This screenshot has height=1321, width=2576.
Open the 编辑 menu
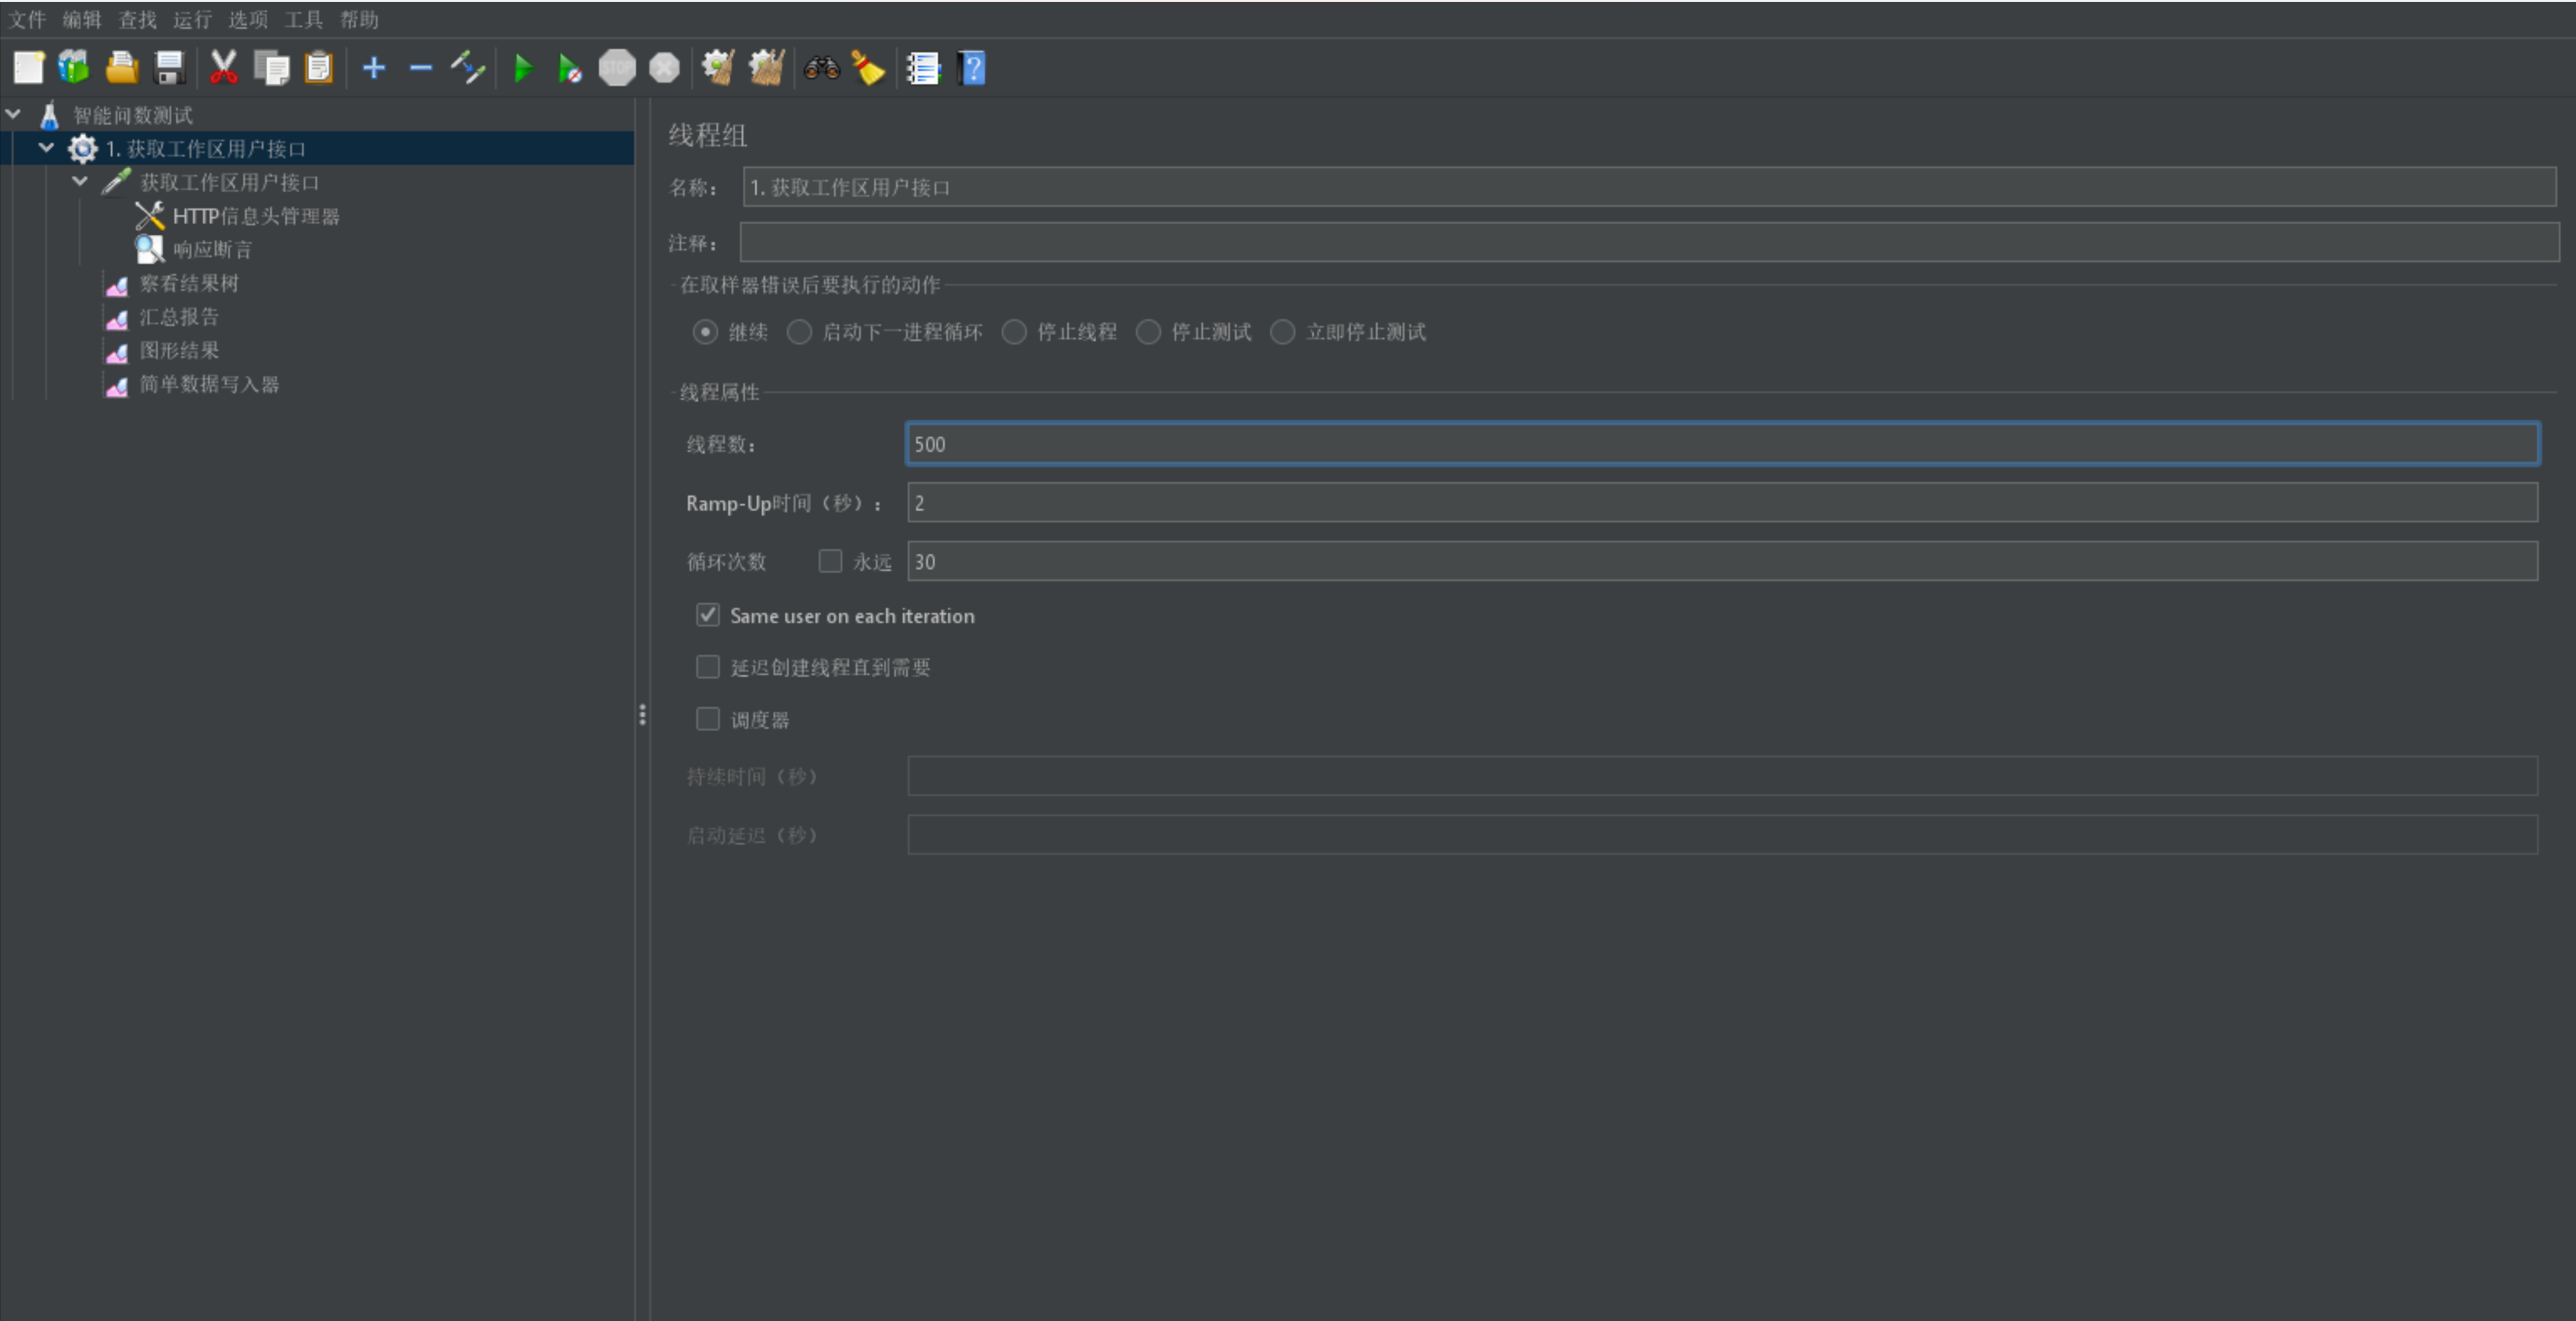(82, 19)
